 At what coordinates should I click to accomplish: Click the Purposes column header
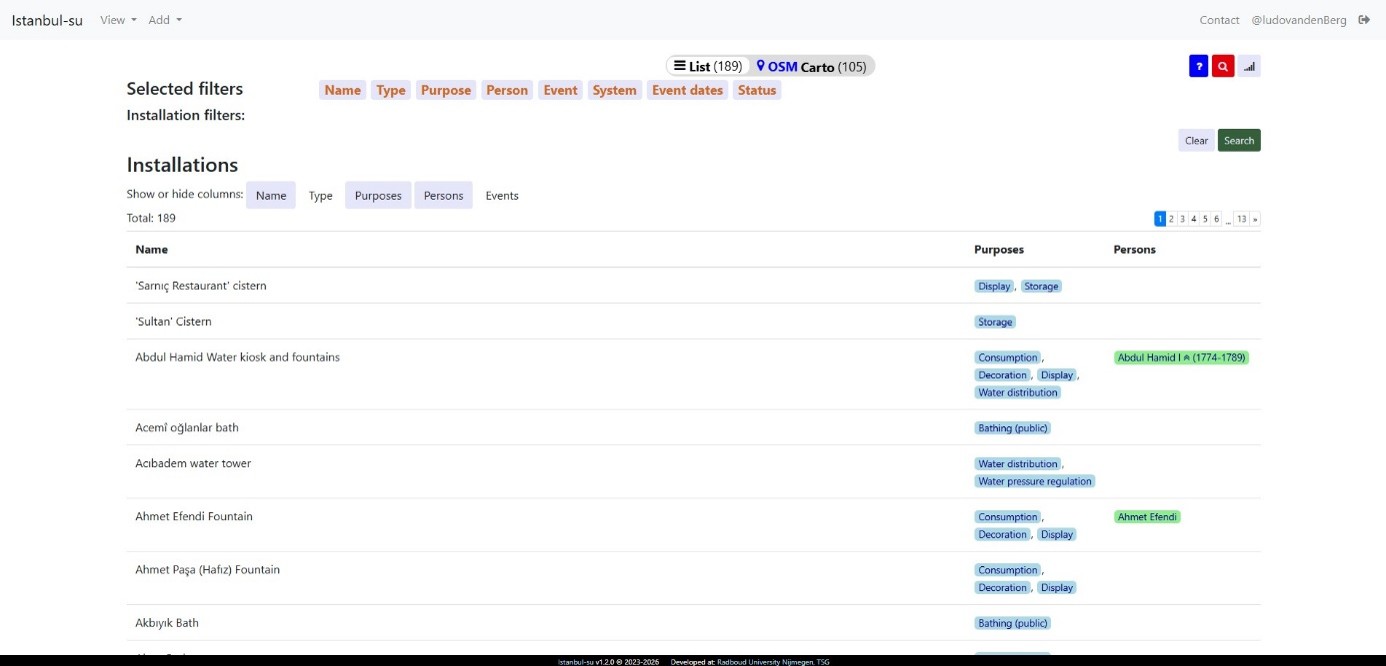pyautogui.click(x=999, y=249)
